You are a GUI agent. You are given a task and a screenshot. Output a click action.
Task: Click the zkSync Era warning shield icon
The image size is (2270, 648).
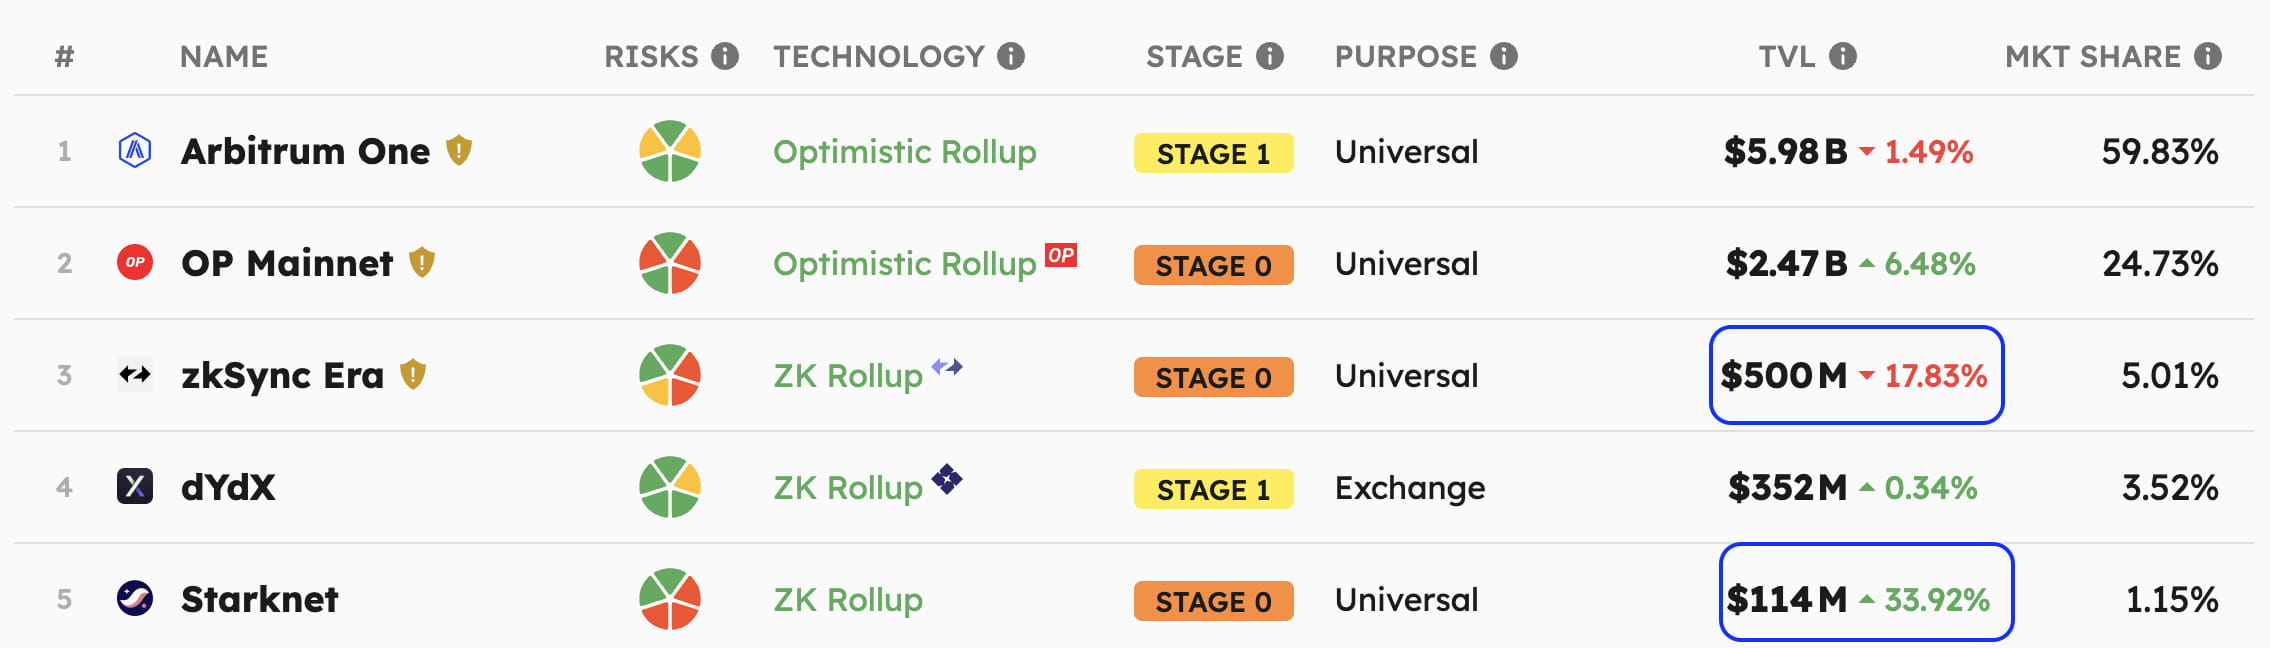tap(413, 375)
